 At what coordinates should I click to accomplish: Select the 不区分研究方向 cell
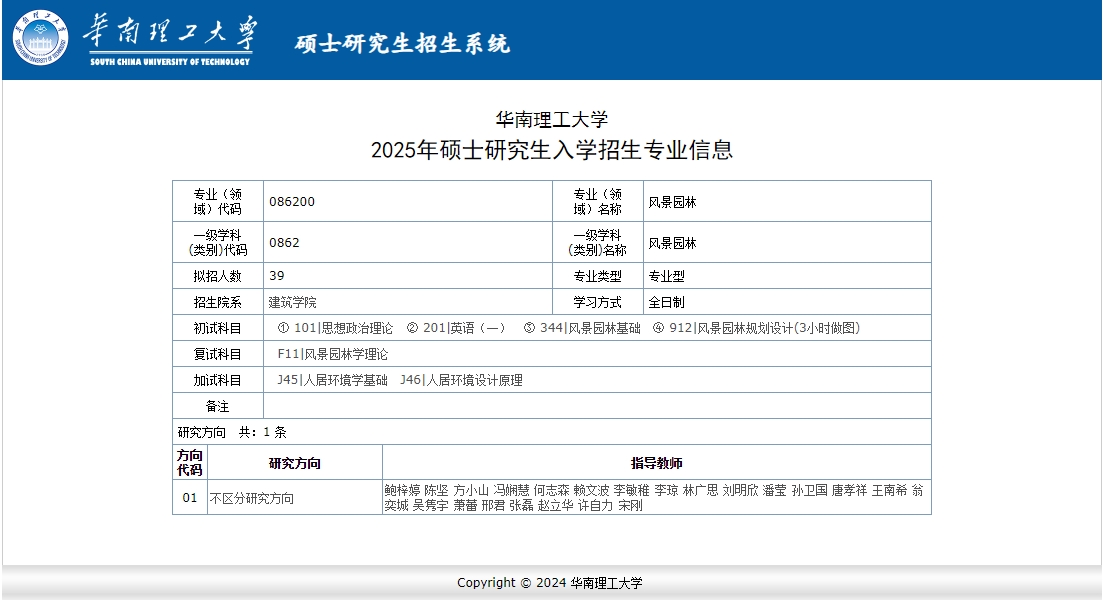point(295,498)
